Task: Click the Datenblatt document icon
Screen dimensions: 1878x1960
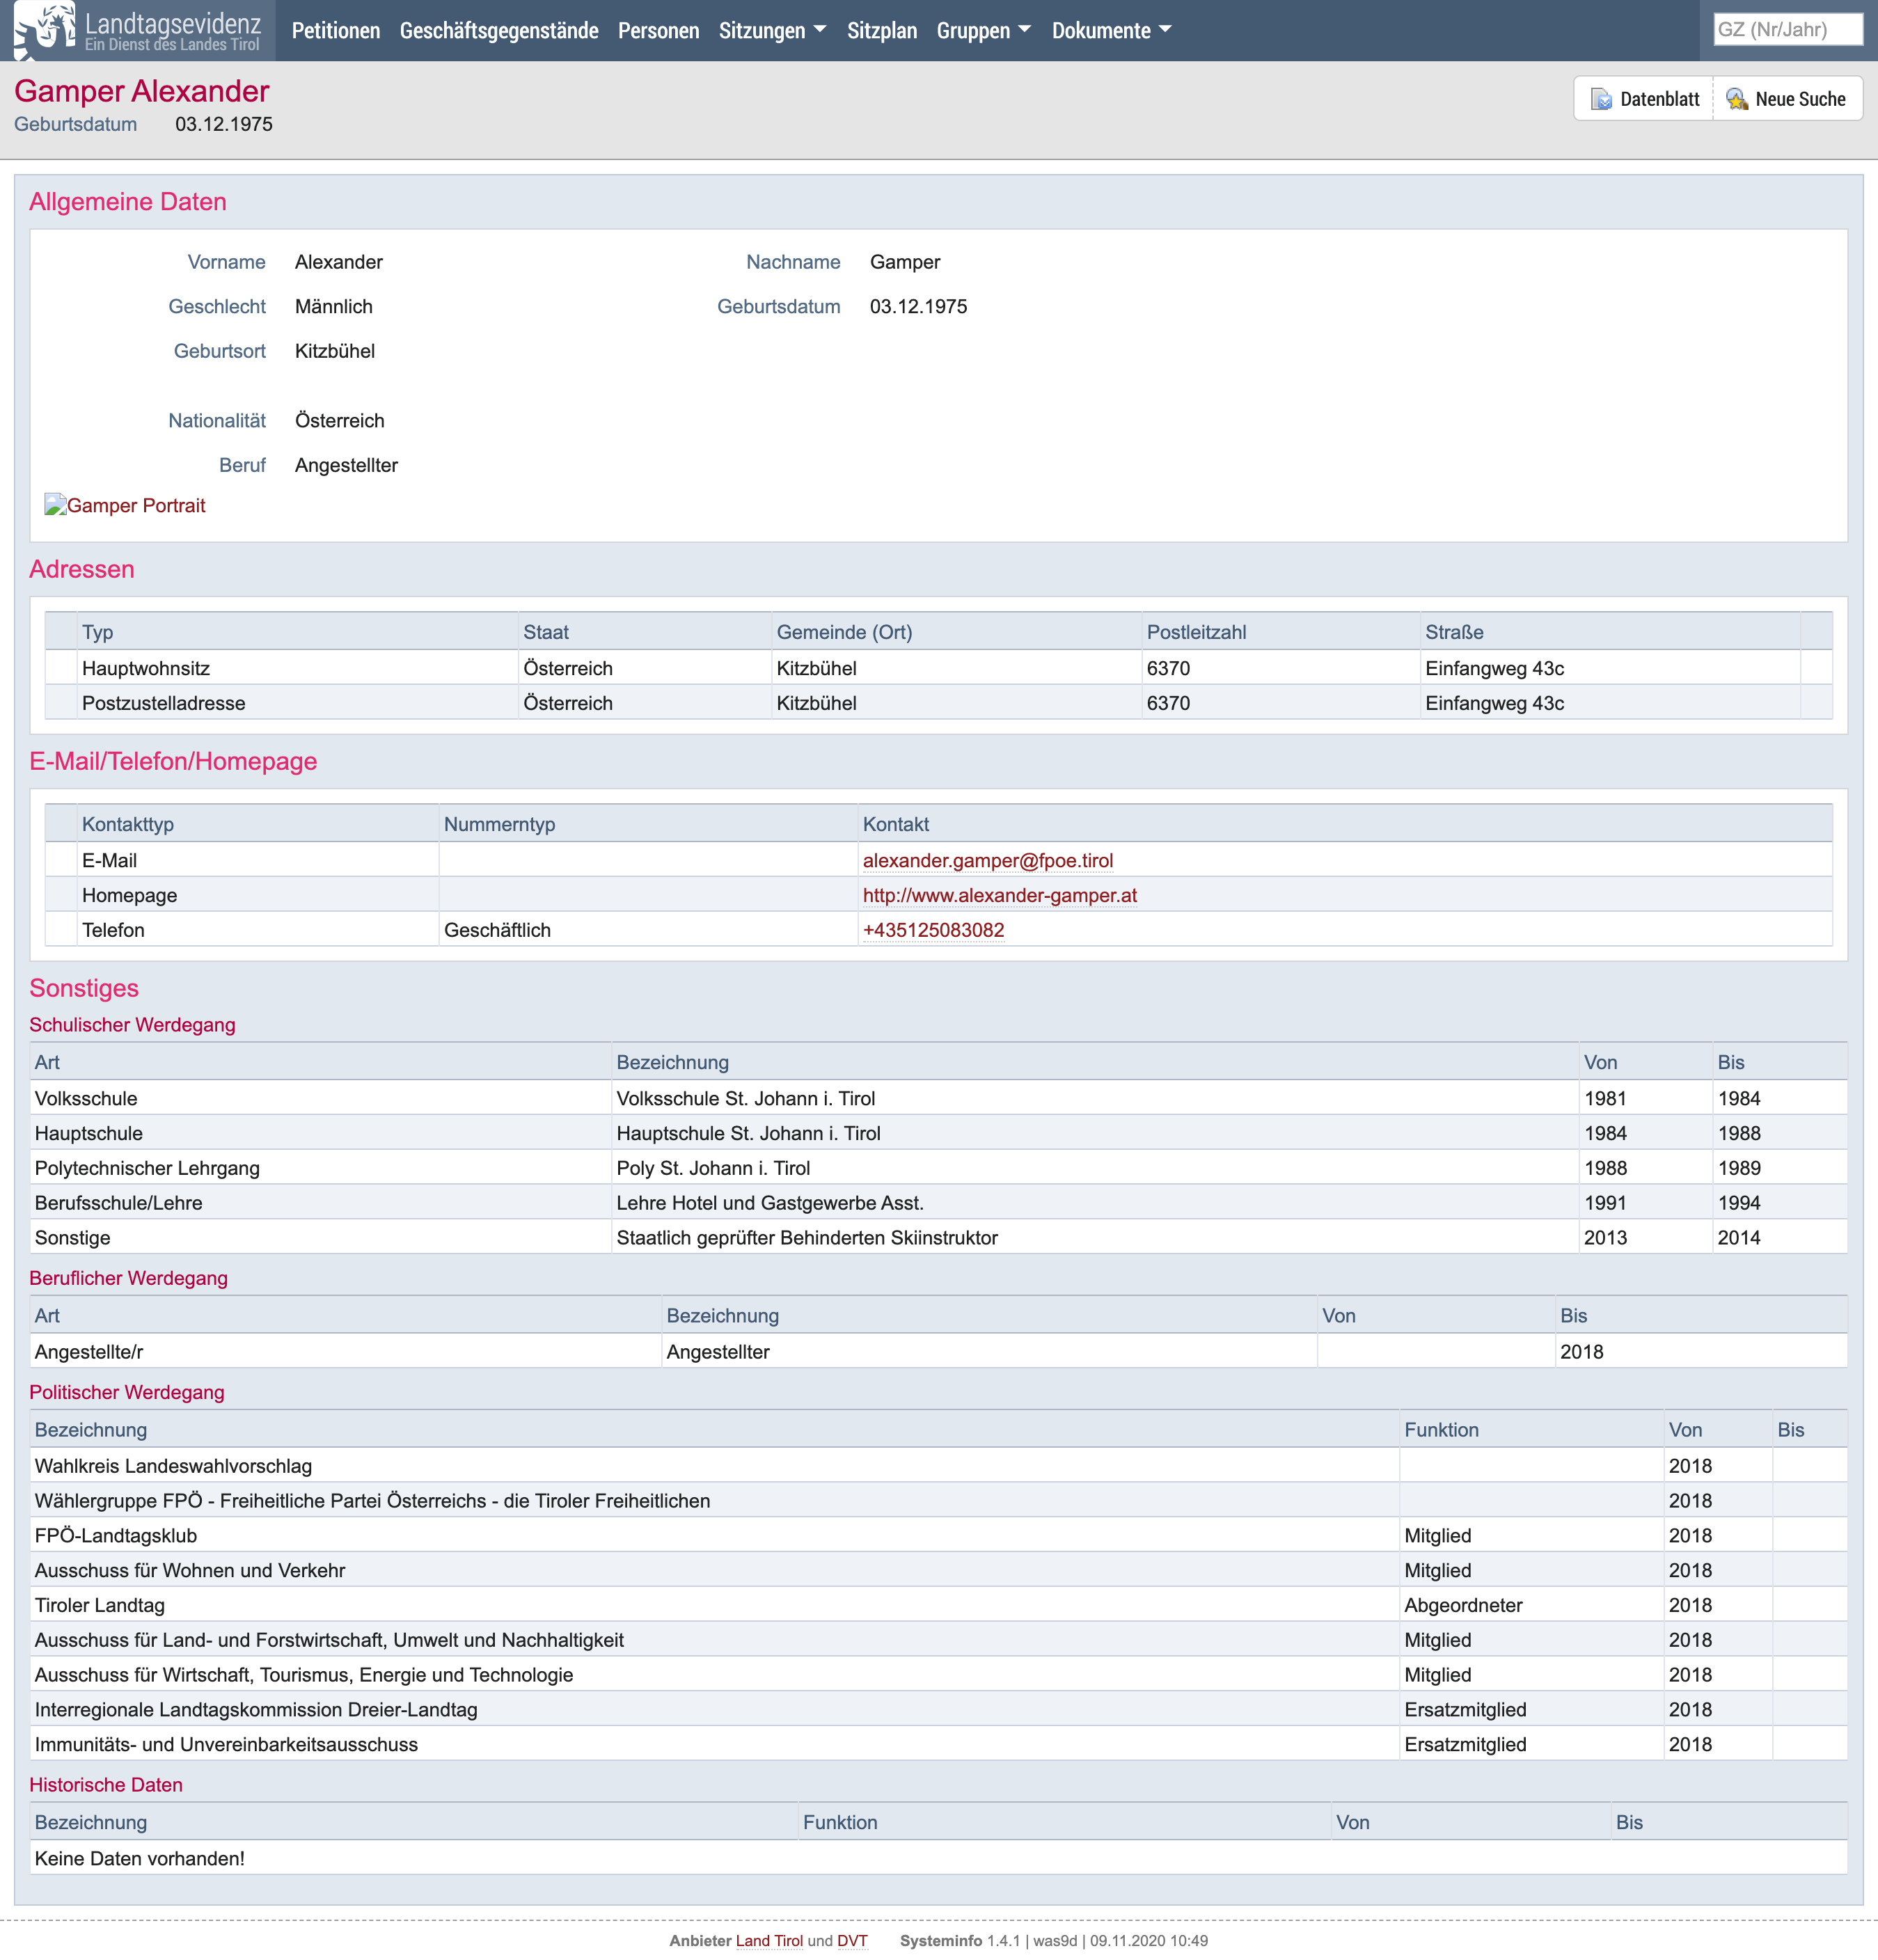Action: (1601, 99)
